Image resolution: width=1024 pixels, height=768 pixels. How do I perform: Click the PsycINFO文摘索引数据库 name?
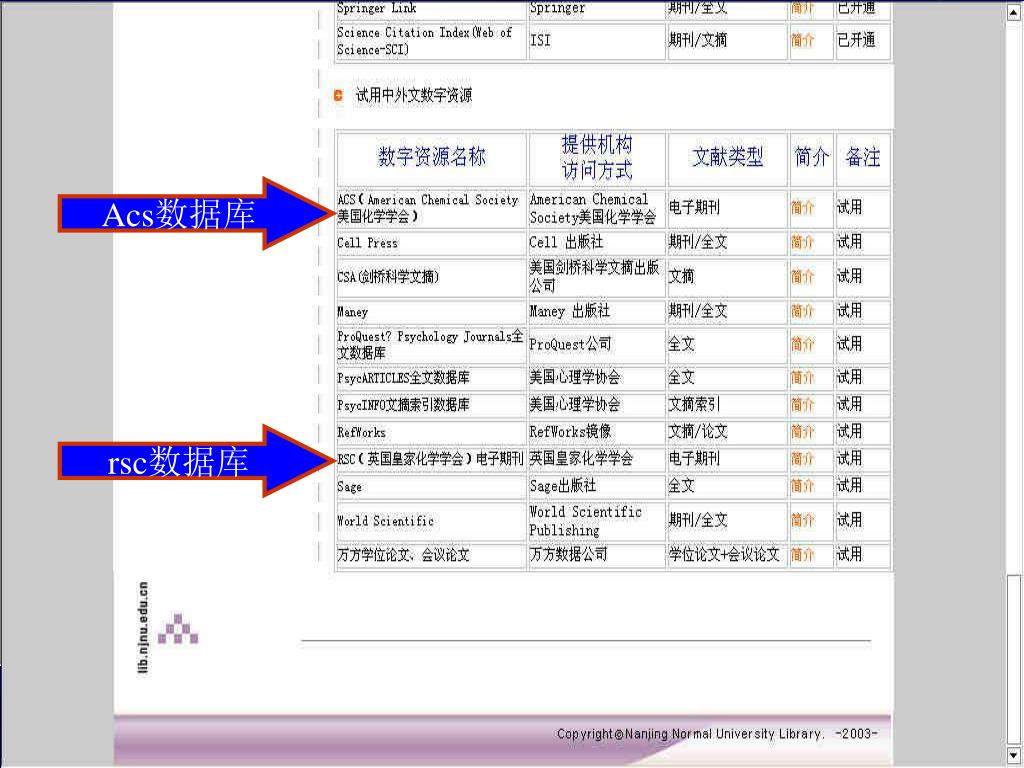pos(403,405)
